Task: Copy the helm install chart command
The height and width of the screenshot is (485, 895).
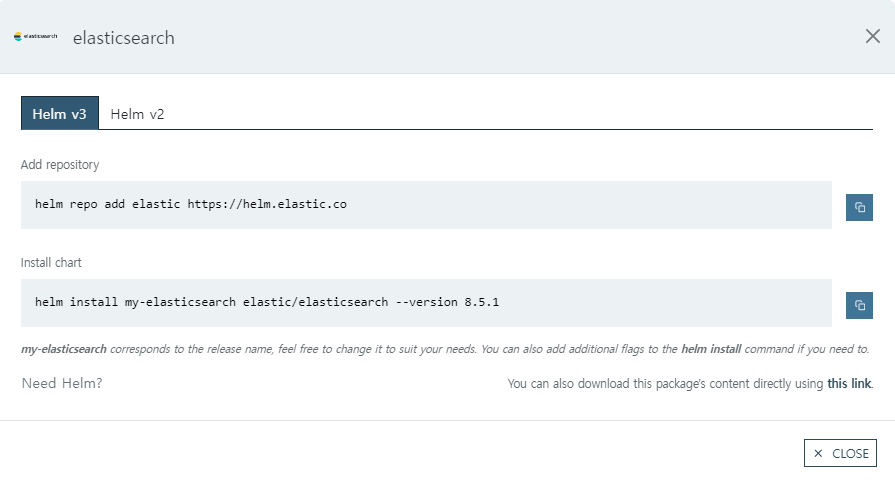Action: pyautogui.click(x=859, y=305)
